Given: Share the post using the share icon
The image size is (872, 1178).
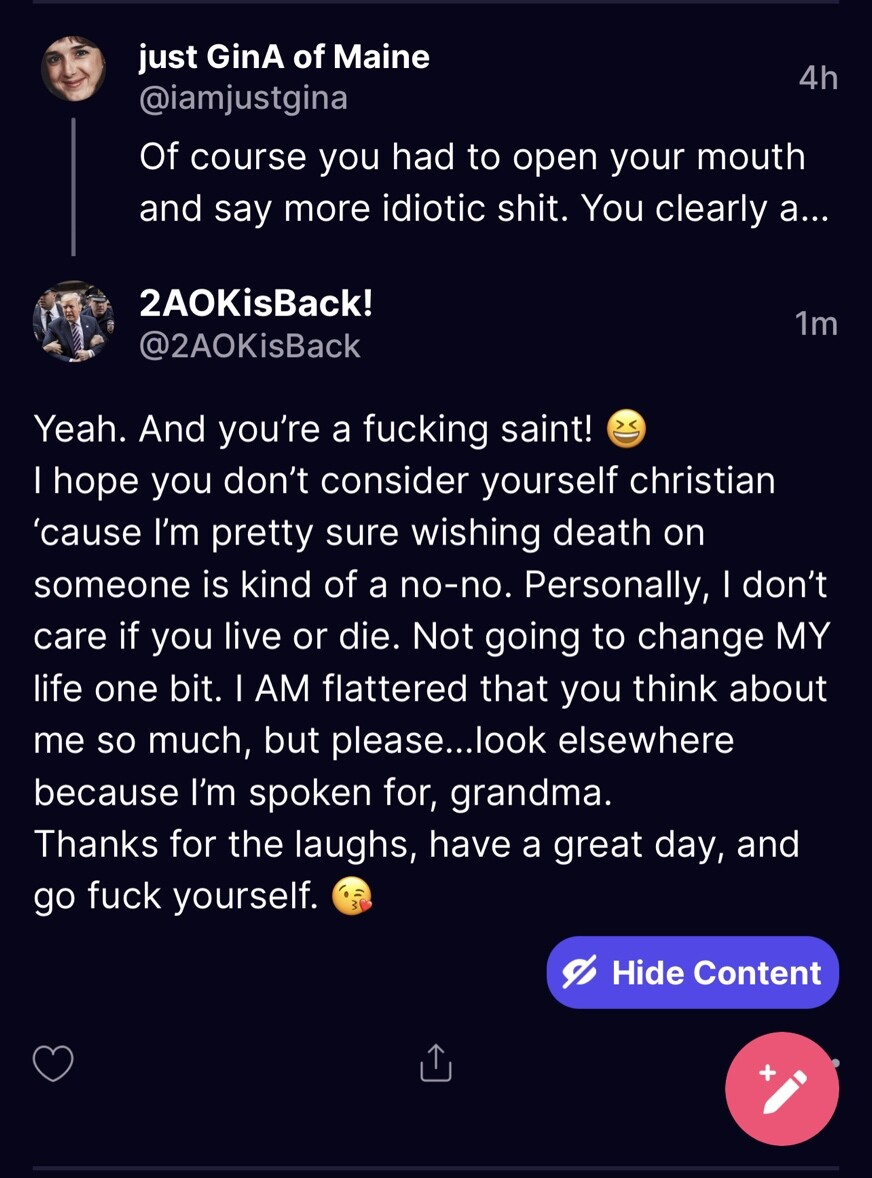Looking at the screenshot, I should [435, 1063].
